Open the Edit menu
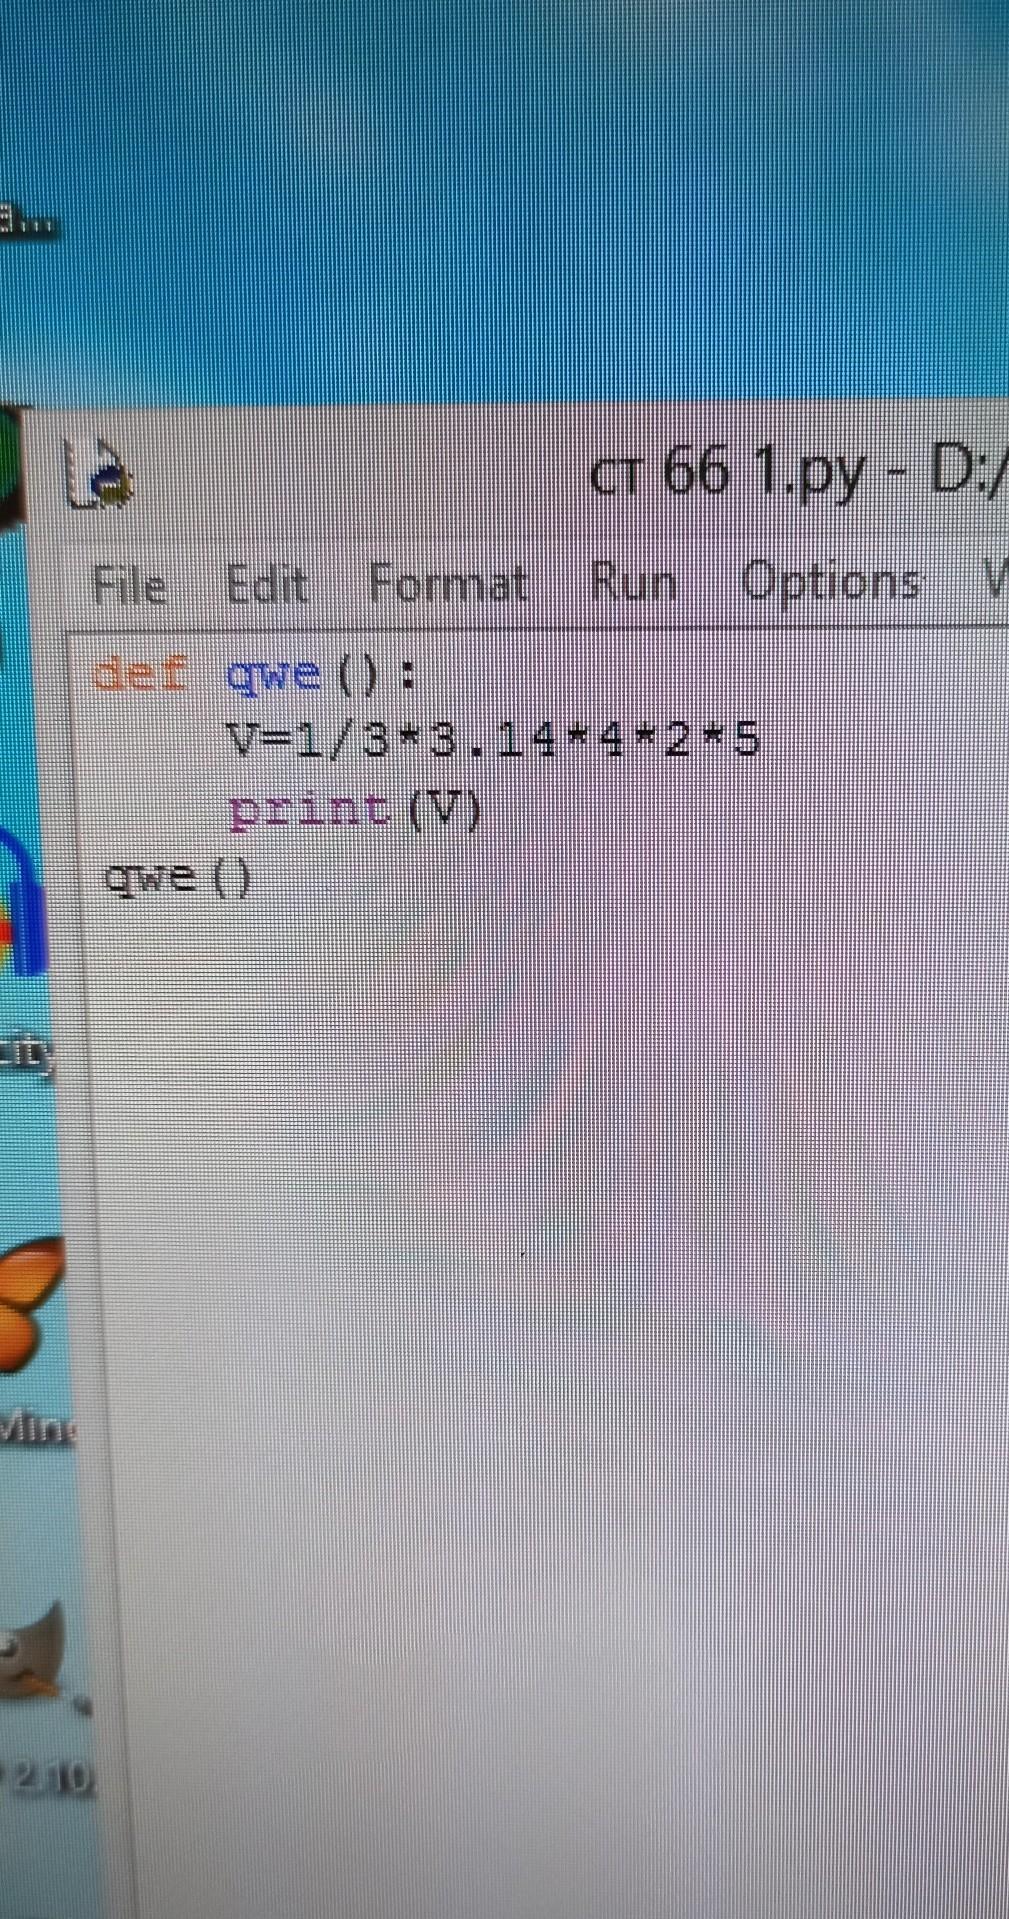The image size is (1009, 1919). (266, 584)
